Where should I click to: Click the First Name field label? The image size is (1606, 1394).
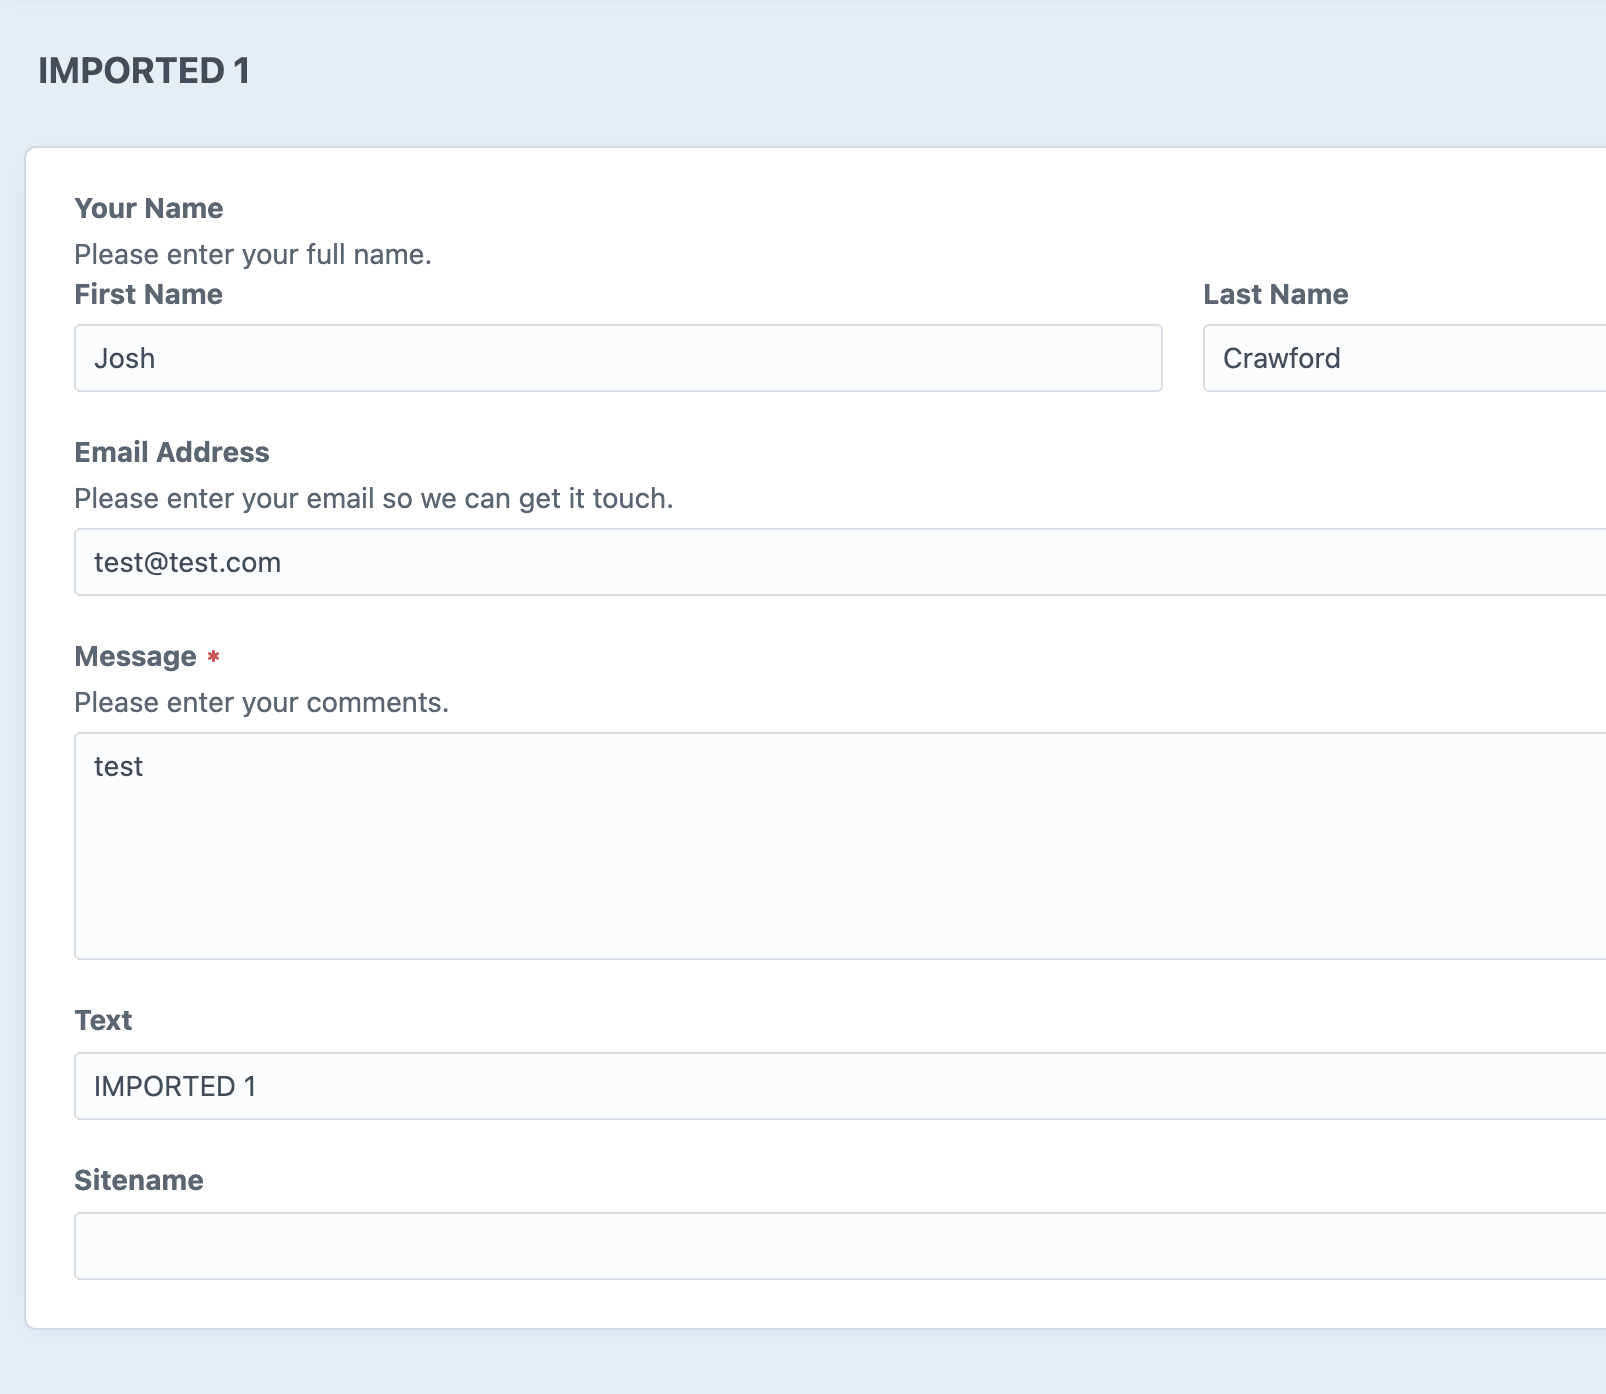(x=147, y=294)
